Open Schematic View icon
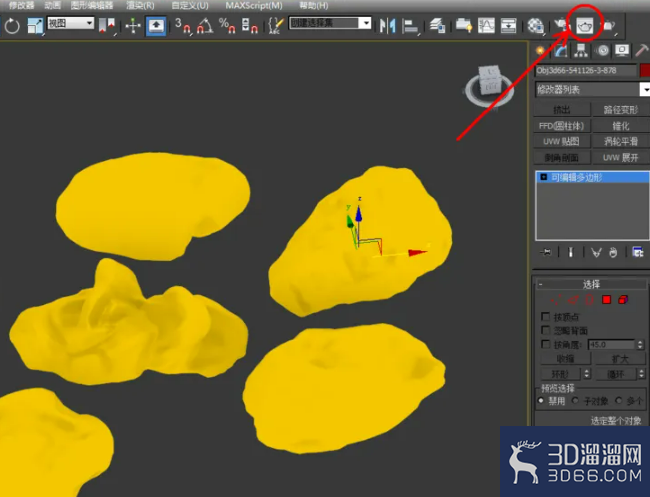Image resolution: width=650 pixels, height=497 pixels. [x=508, y=26]
